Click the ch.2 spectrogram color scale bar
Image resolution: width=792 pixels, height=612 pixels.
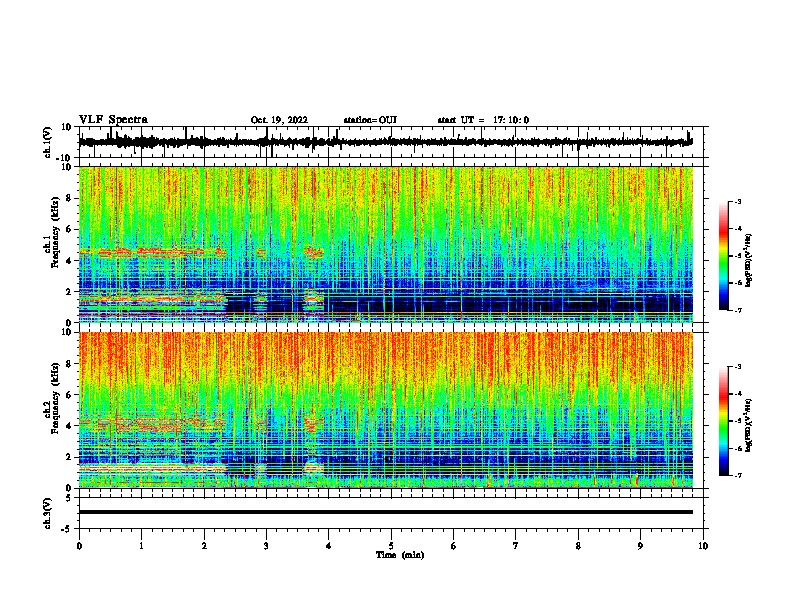[724, 421]
